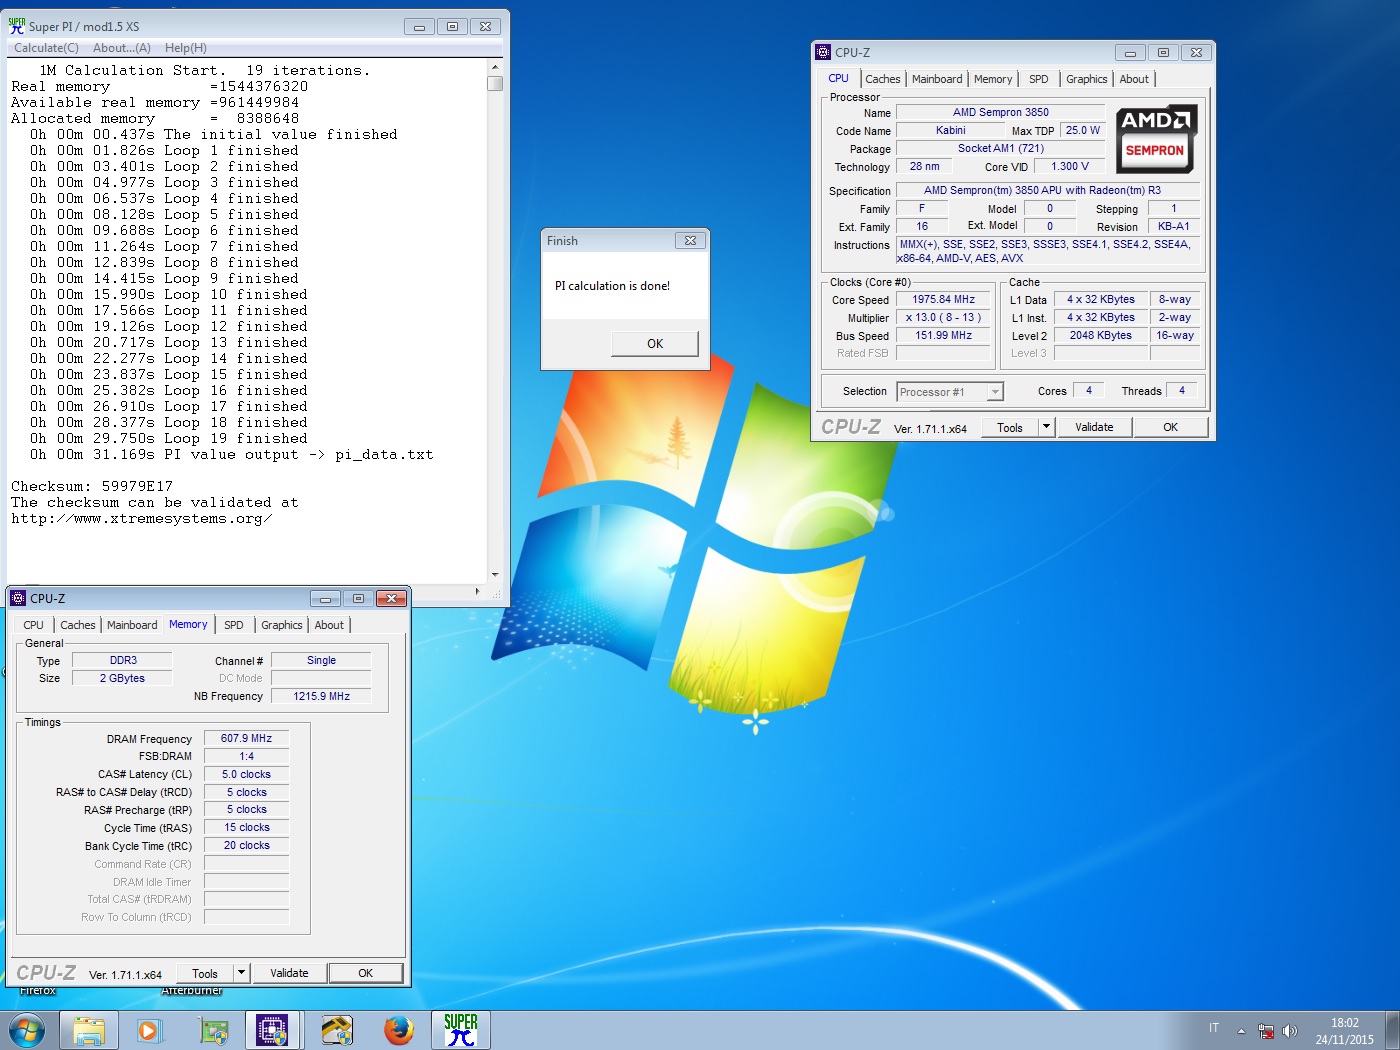Click Tools button in memory CPU-Z window
Image resolution: width=1400 pixels, height=1050 pixels.
point(205,973)
